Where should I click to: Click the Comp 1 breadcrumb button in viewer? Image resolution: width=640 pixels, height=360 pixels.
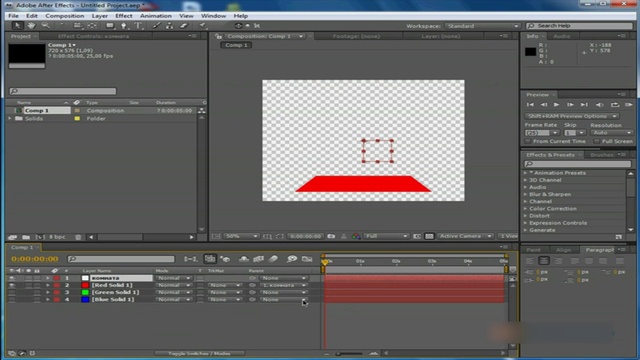[236, 45]
